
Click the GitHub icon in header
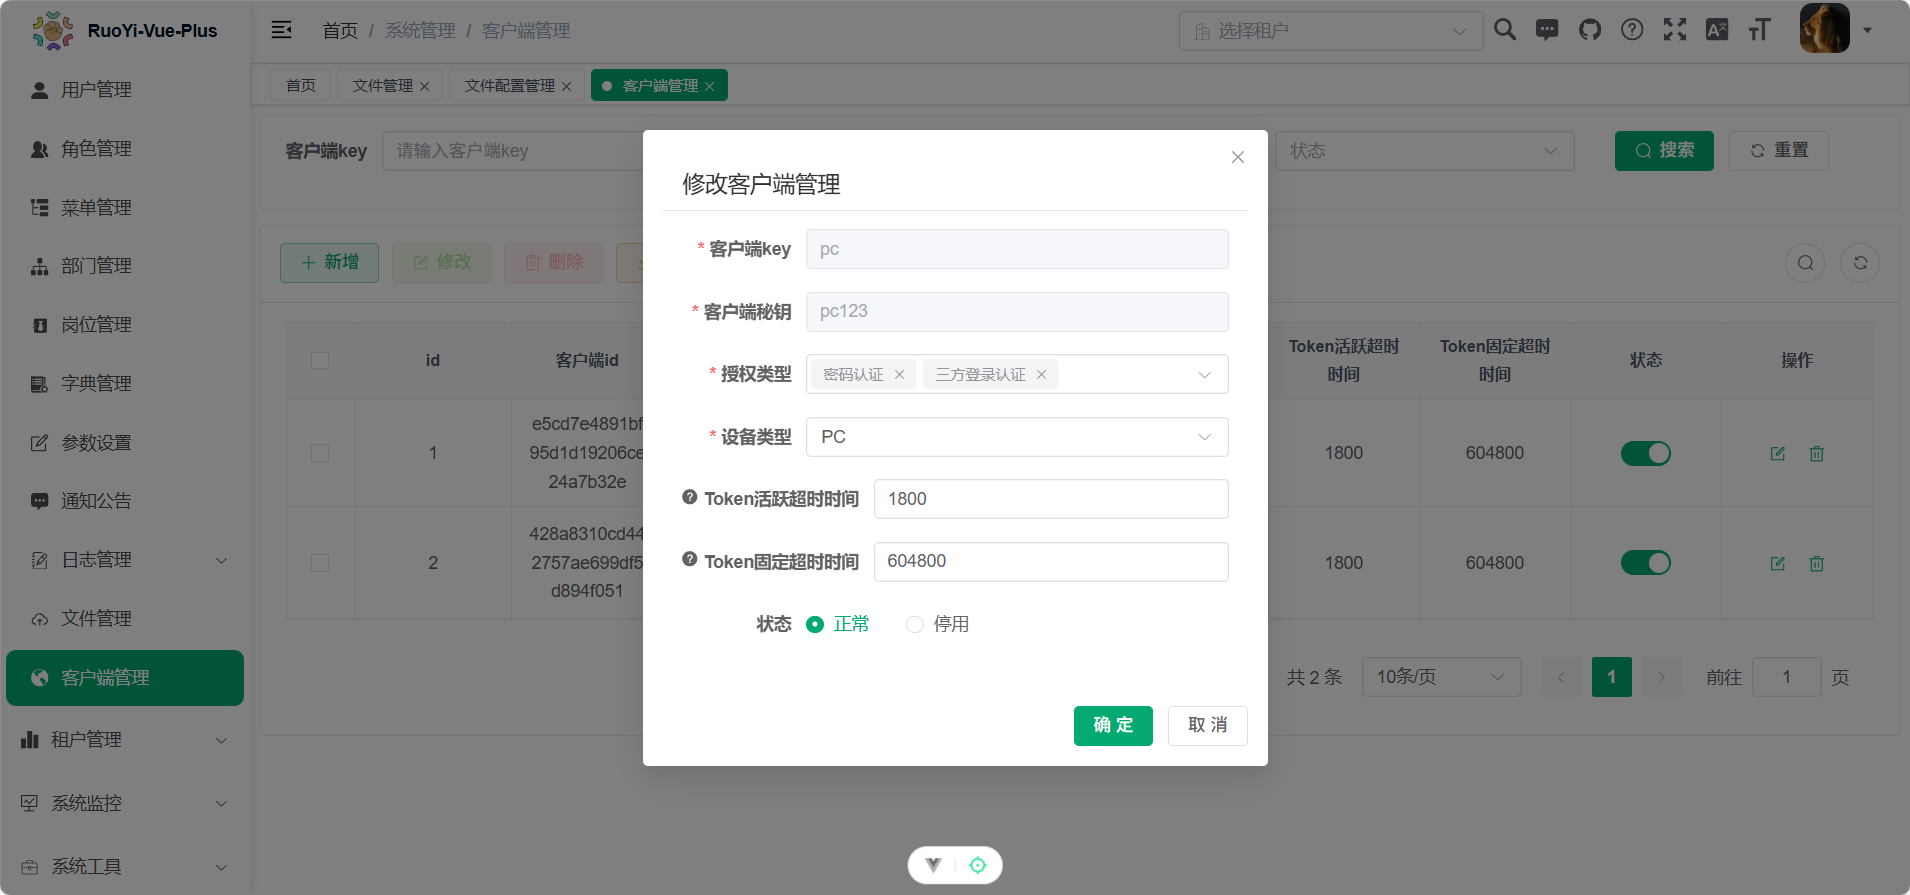[x=1589, y=30]
